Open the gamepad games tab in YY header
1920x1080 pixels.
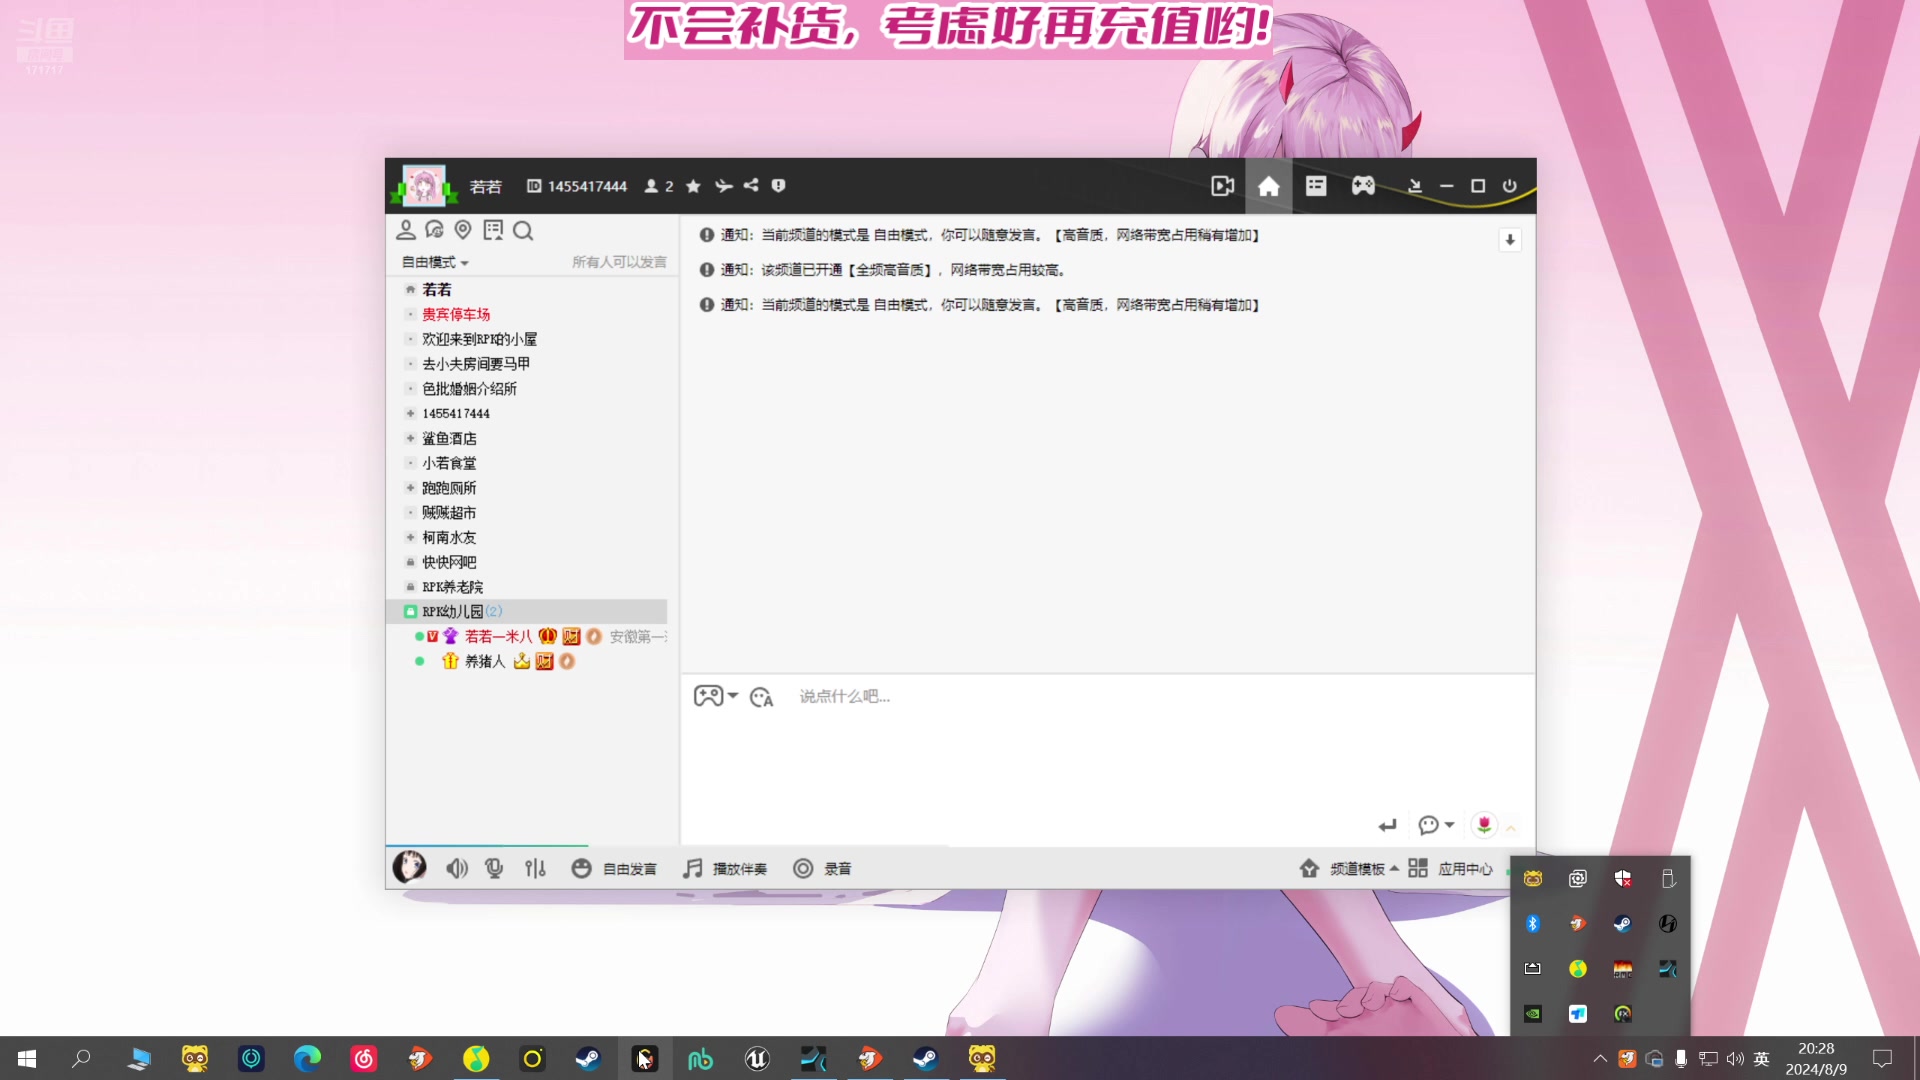(1363, 186)
